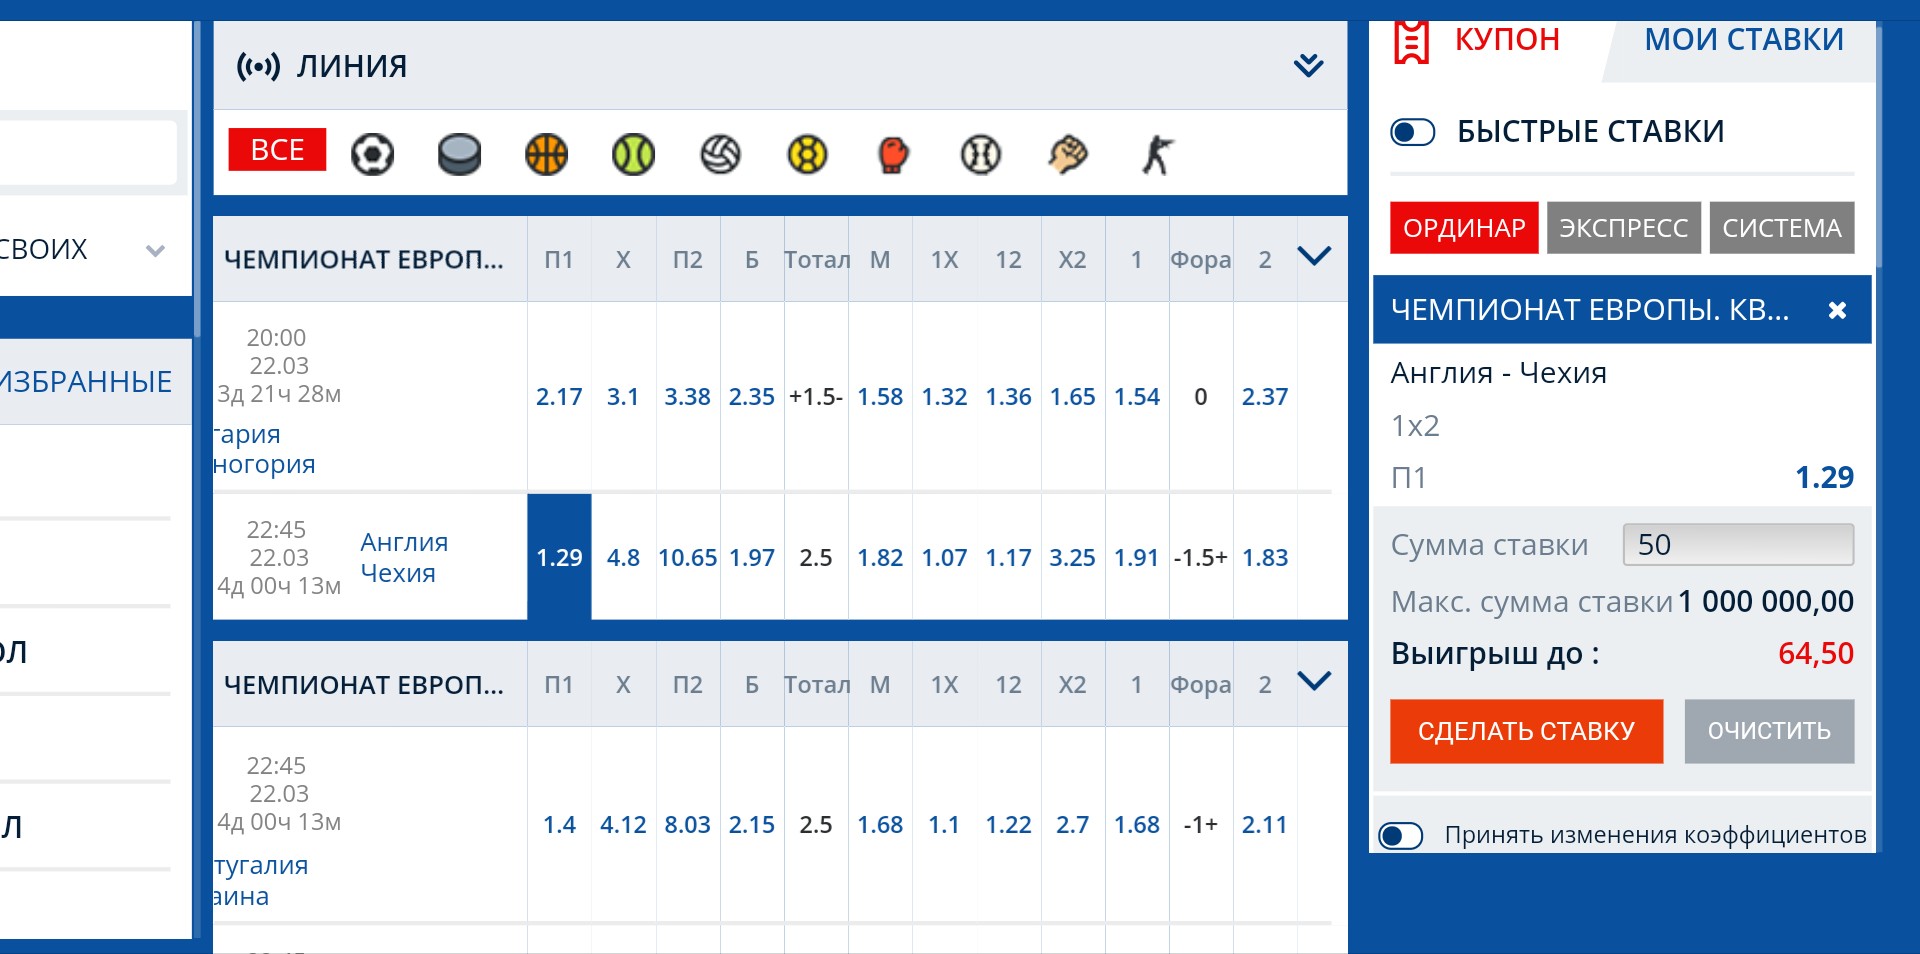
Task: Select the Экспресс bet type tab
Action: click(1624, 228)
